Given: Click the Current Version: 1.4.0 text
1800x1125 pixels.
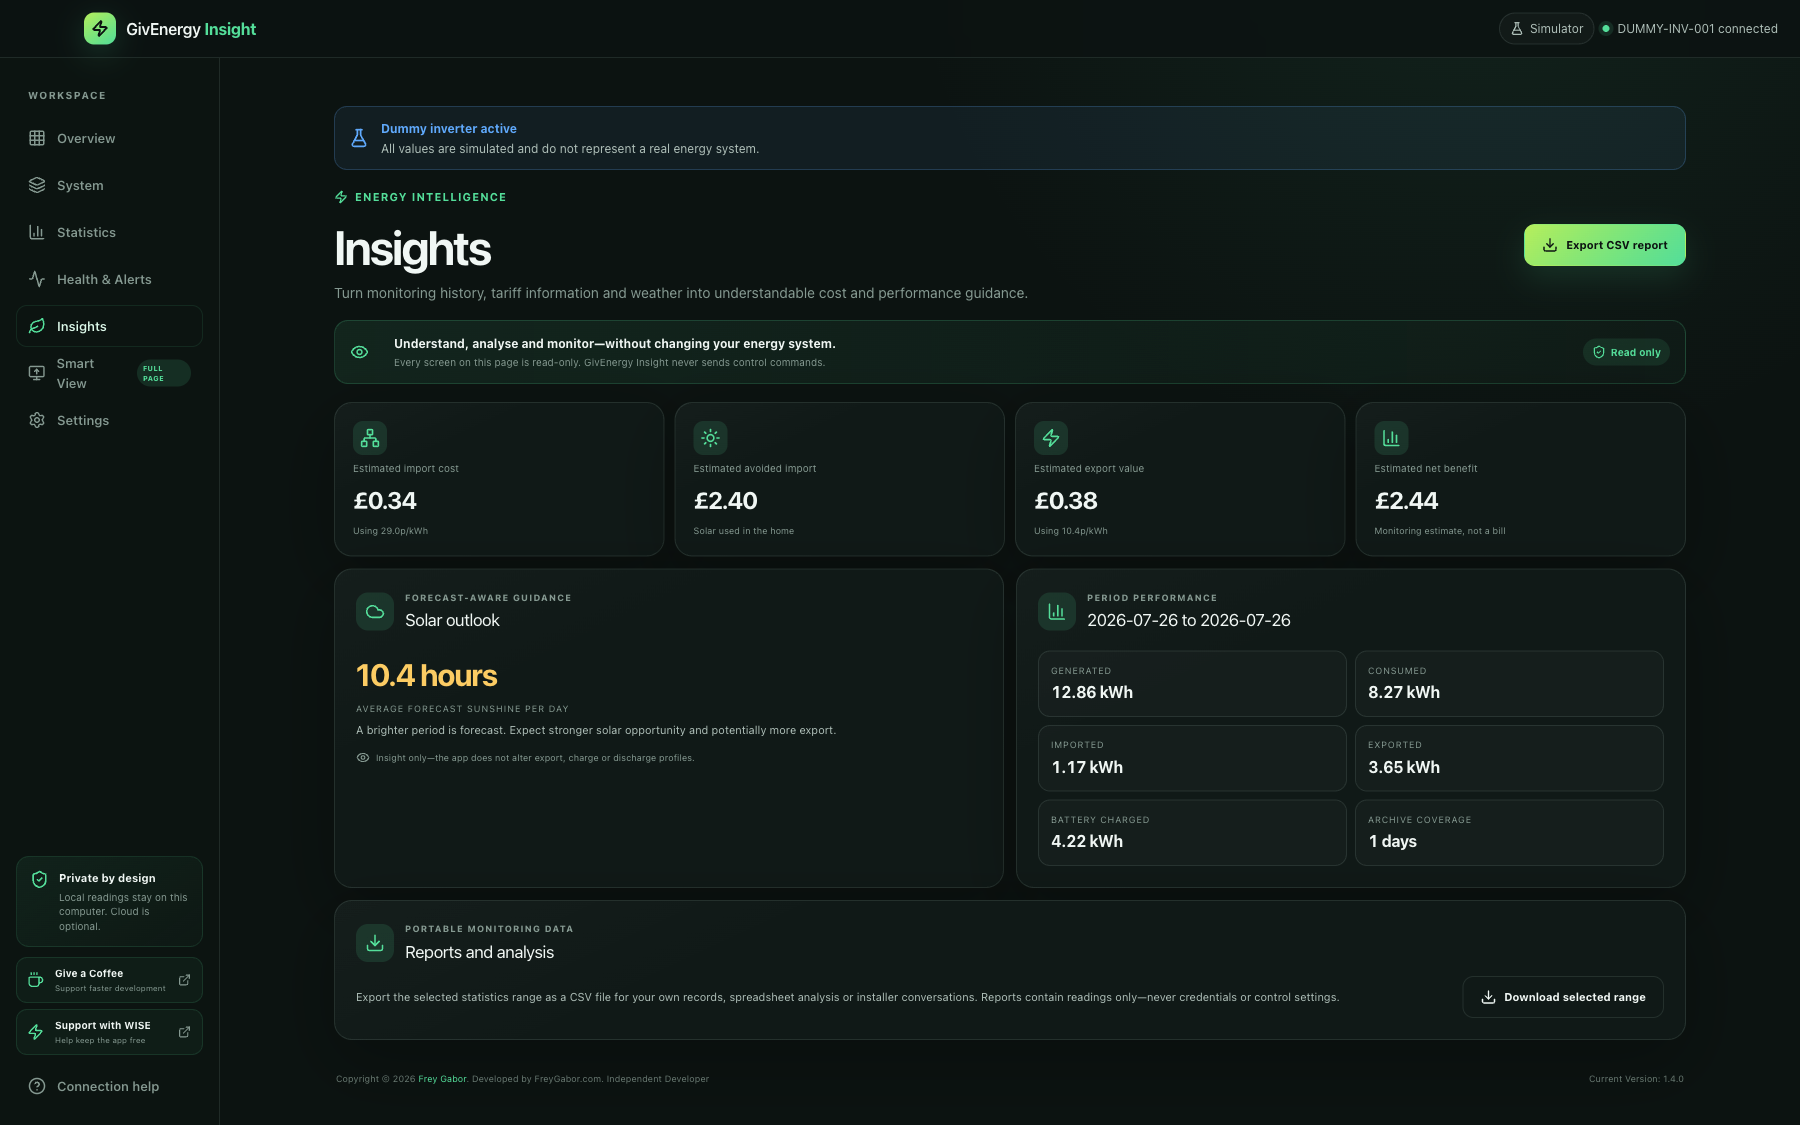Looking at the screenshot, I should [1636, 1079].
